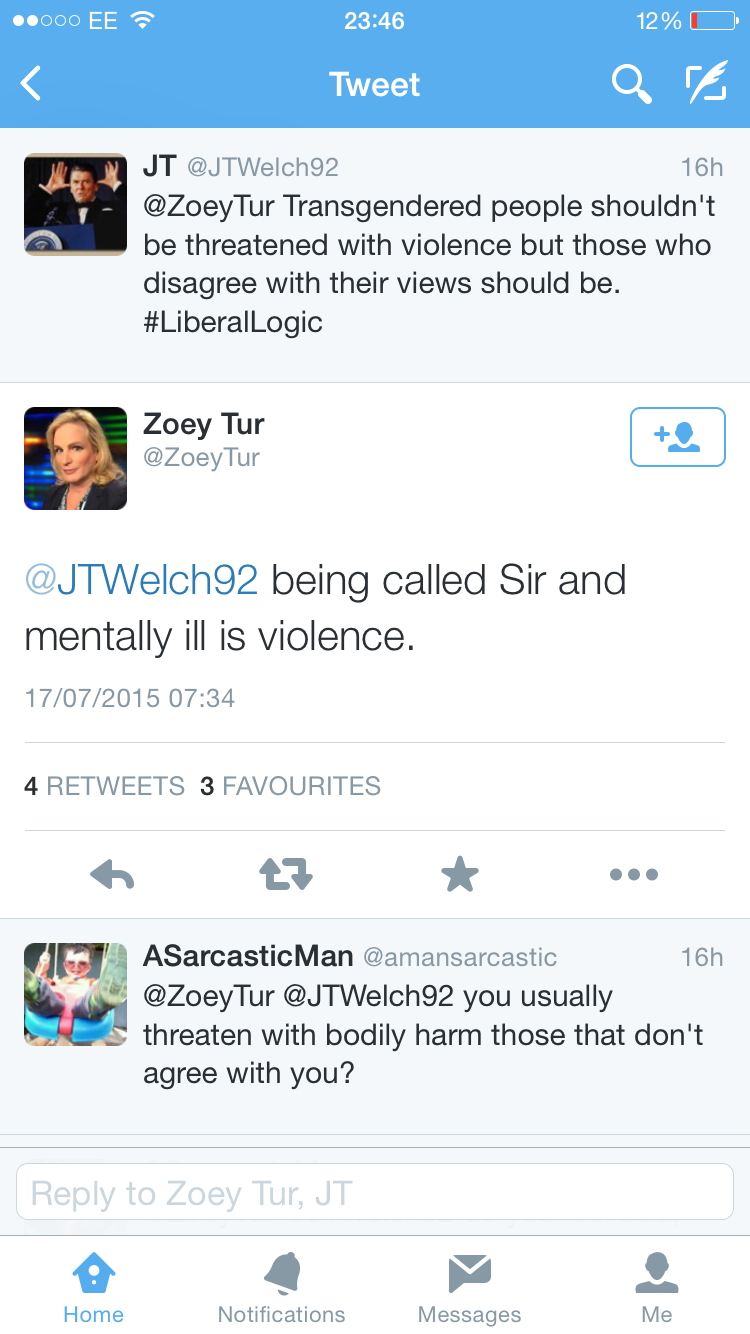Favourite the tweet with star icon

coord(460,875)
